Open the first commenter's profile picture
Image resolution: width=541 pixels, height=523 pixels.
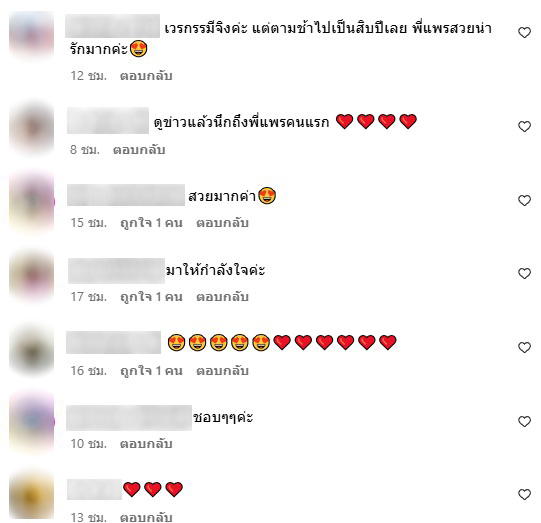click(31, 34)
